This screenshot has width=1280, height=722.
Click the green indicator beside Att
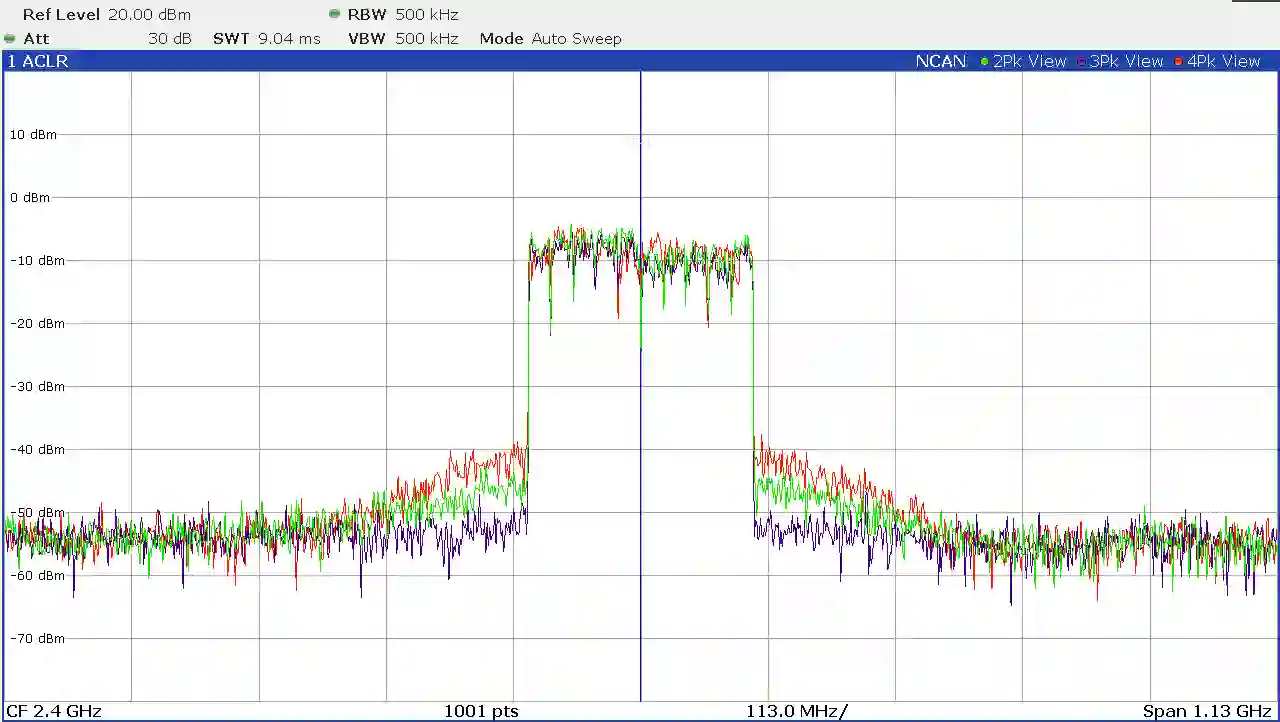[x=10, y=39]
